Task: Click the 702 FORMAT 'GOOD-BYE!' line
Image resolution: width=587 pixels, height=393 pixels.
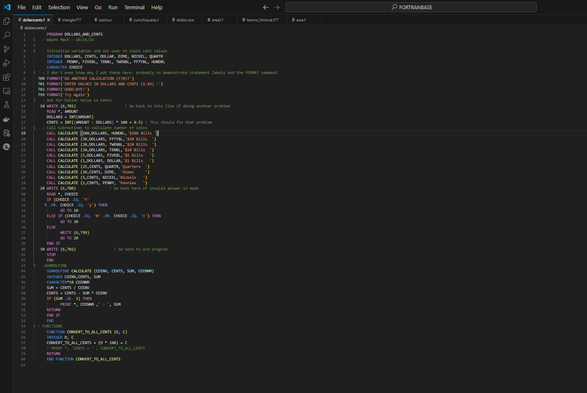Action: click(64, 89)
